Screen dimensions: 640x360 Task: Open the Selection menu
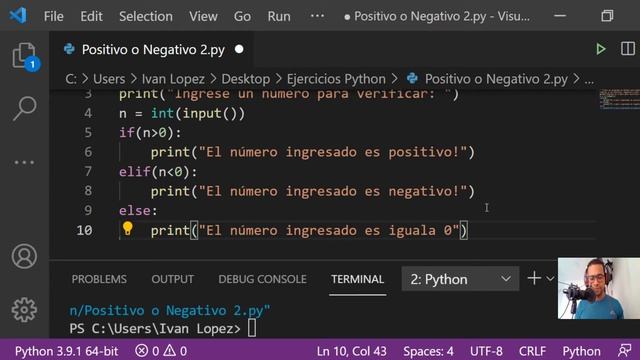click(x=146, y=16)
